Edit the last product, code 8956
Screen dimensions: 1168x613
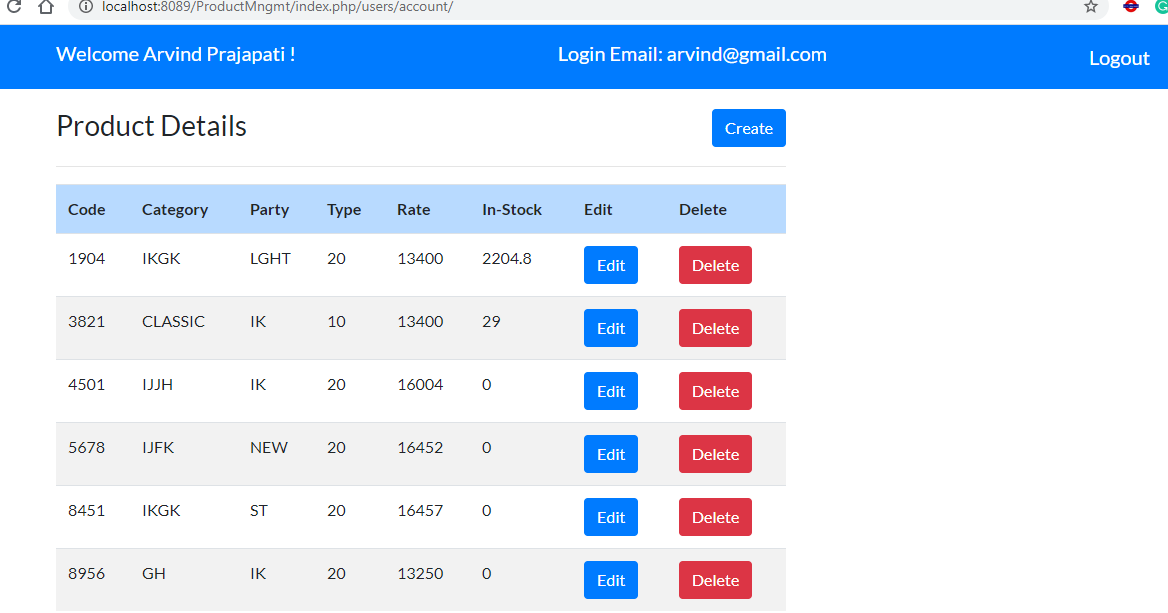[x=610, y=580]
